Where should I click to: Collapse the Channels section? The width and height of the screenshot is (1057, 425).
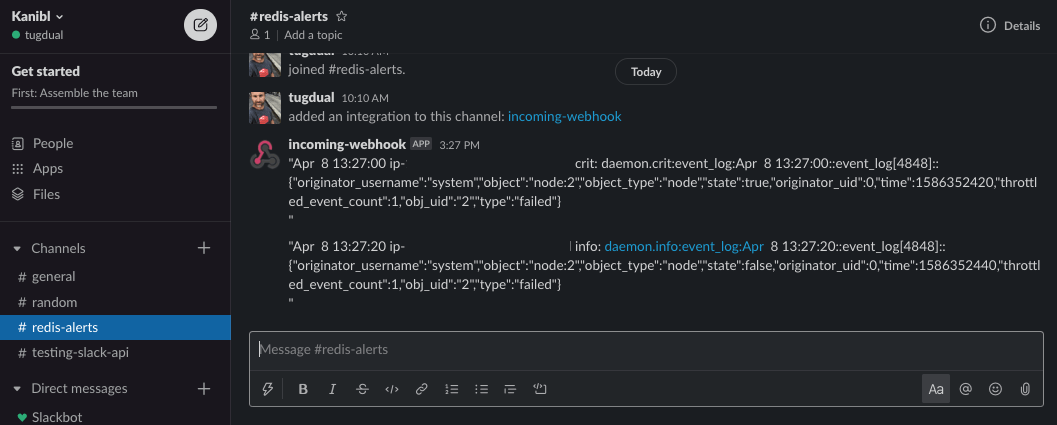[x=17, y=248]
